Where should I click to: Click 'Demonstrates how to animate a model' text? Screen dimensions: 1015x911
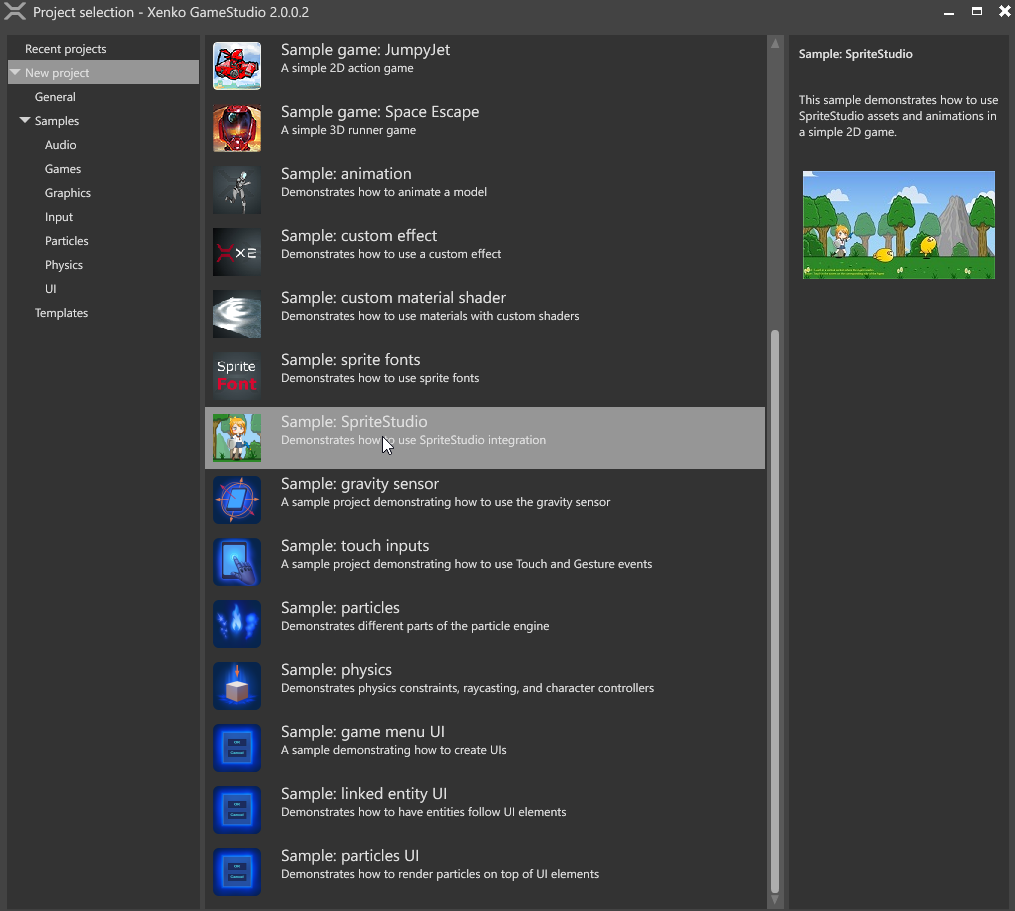384,192
